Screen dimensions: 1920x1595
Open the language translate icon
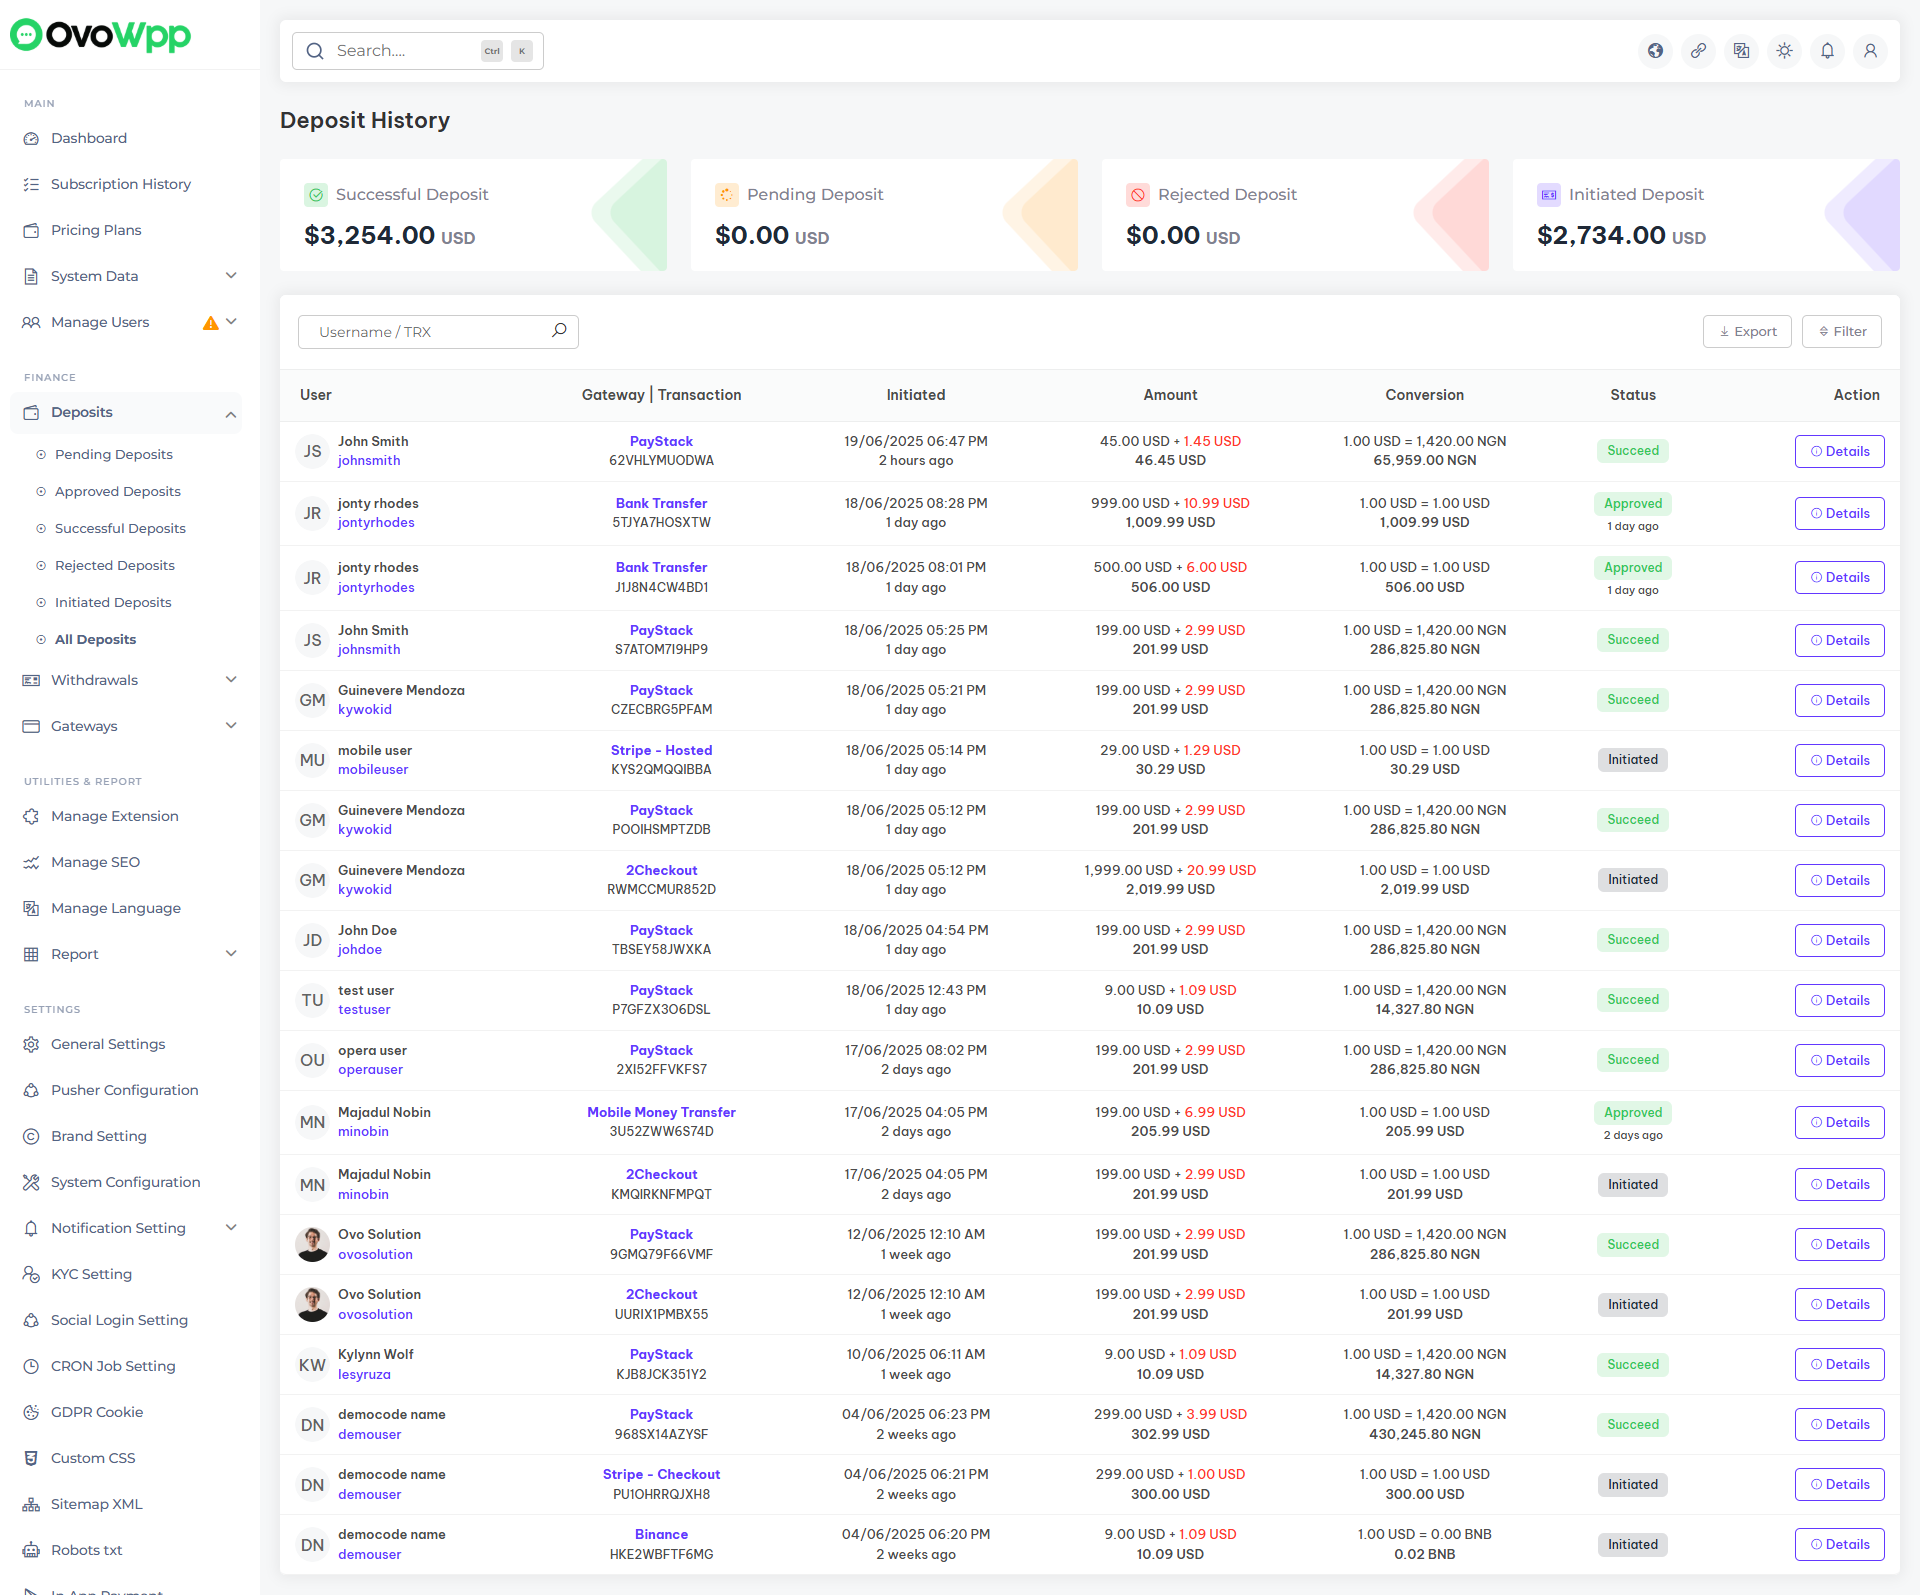(x=1741, y=51)
